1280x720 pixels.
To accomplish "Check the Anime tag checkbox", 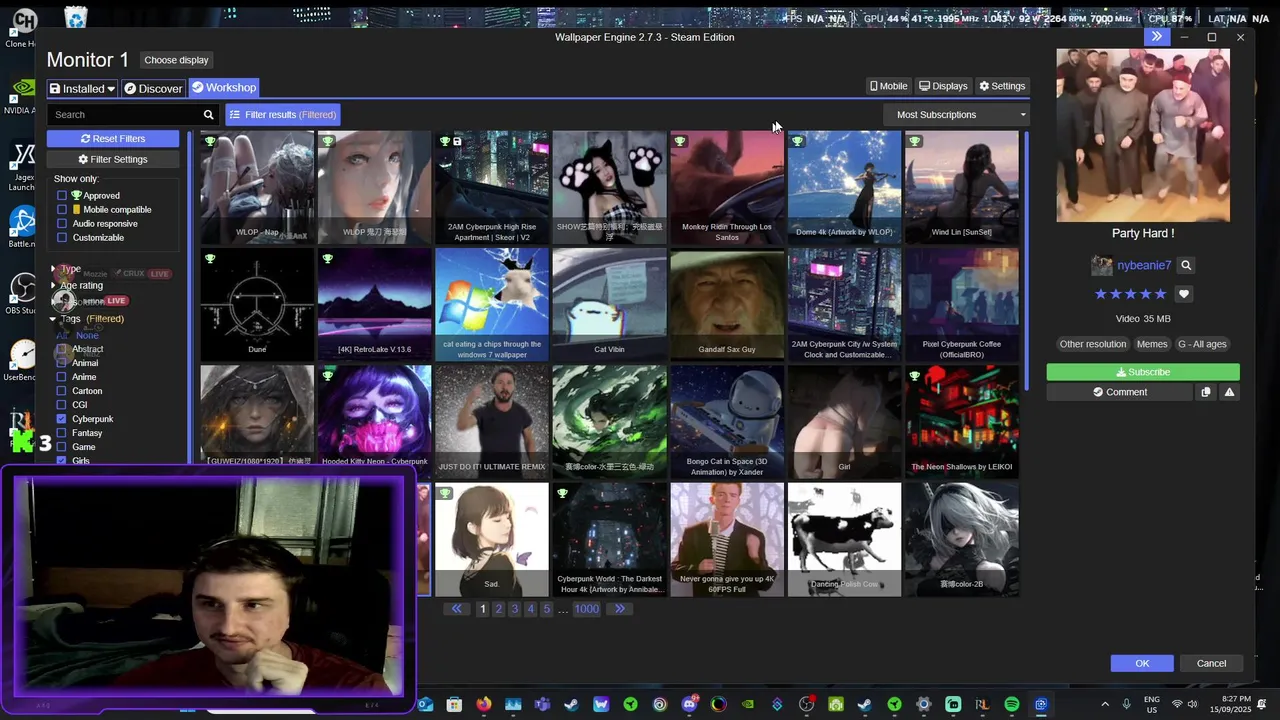I will (x=62, y=377).
